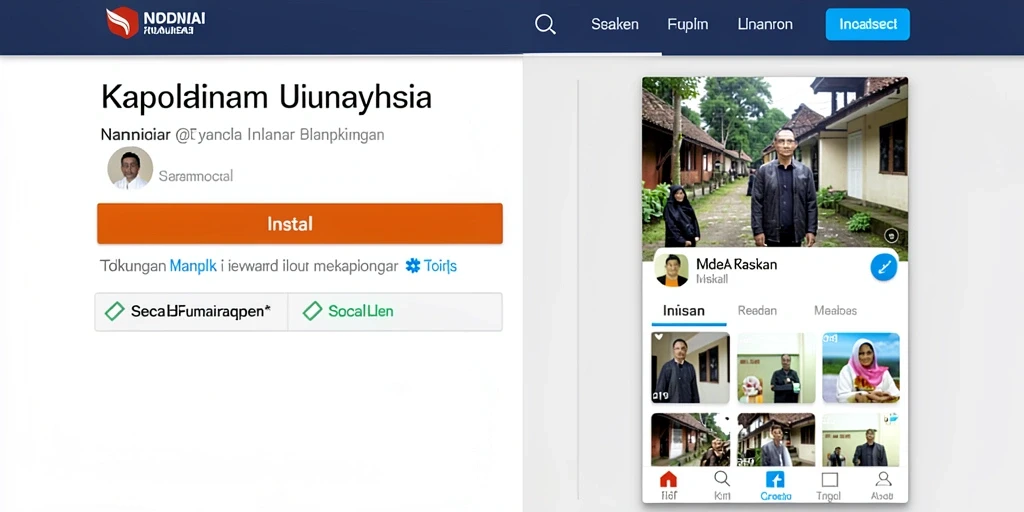Switch to the Mealbas tab
Image resolution: width=1024 pixels, height=512 pixels.
click(835, 311)
